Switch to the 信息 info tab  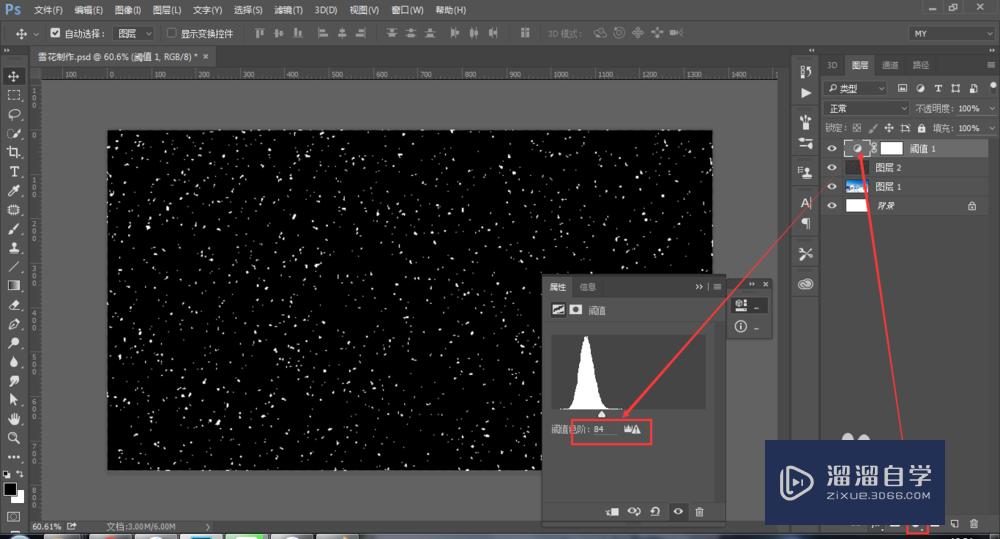[x=587, y=287]
